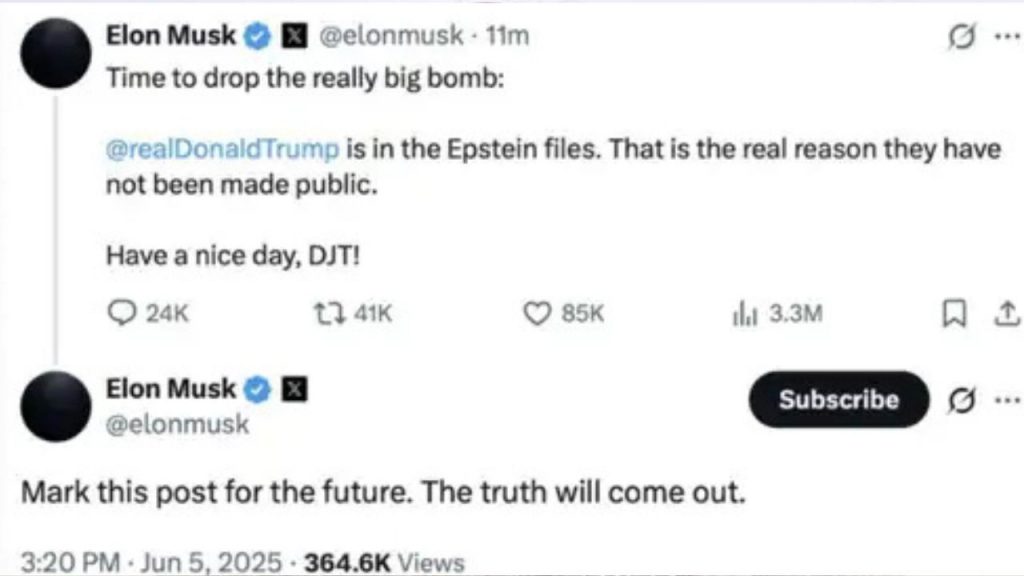1024x576 pixels.
Task: Click the verified badge on top post
Action: (257, 36)
